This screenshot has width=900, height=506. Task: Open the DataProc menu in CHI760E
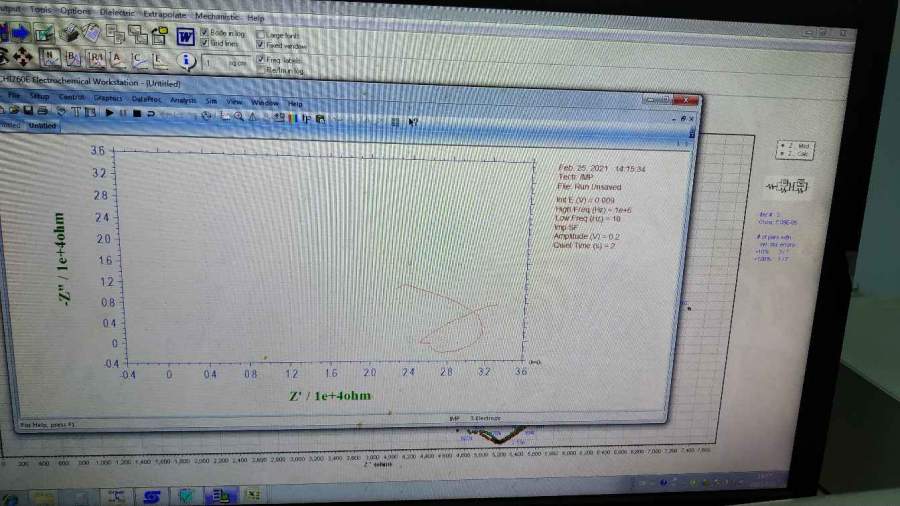[x=146, y=99]
